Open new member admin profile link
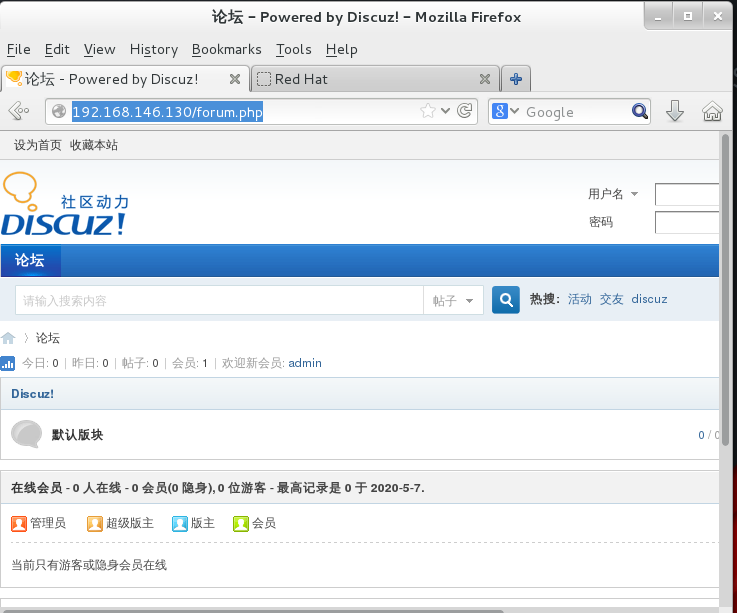737x613 pixels. pyautogui.click(x=305, y=363)
